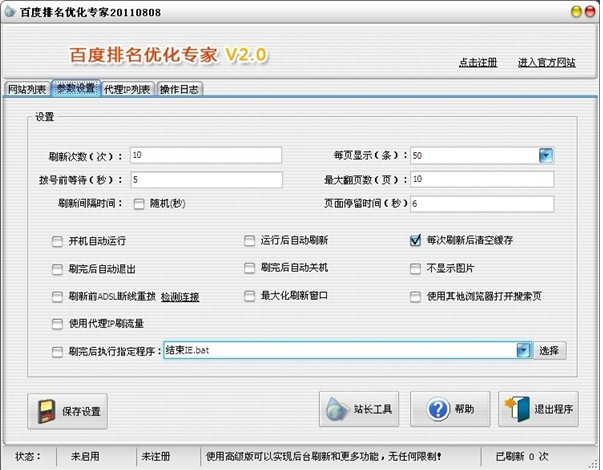Screen dimensions: 603x470
Task: Toggle 刷完后执行指定程序 checkbox
Action: click(57, 352)
